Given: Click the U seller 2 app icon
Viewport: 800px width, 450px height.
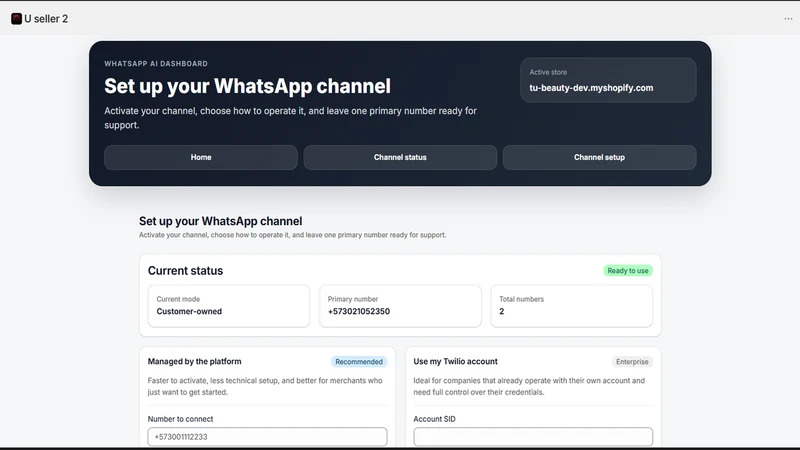Looking at the screenshot, I should tap(16, 19).
